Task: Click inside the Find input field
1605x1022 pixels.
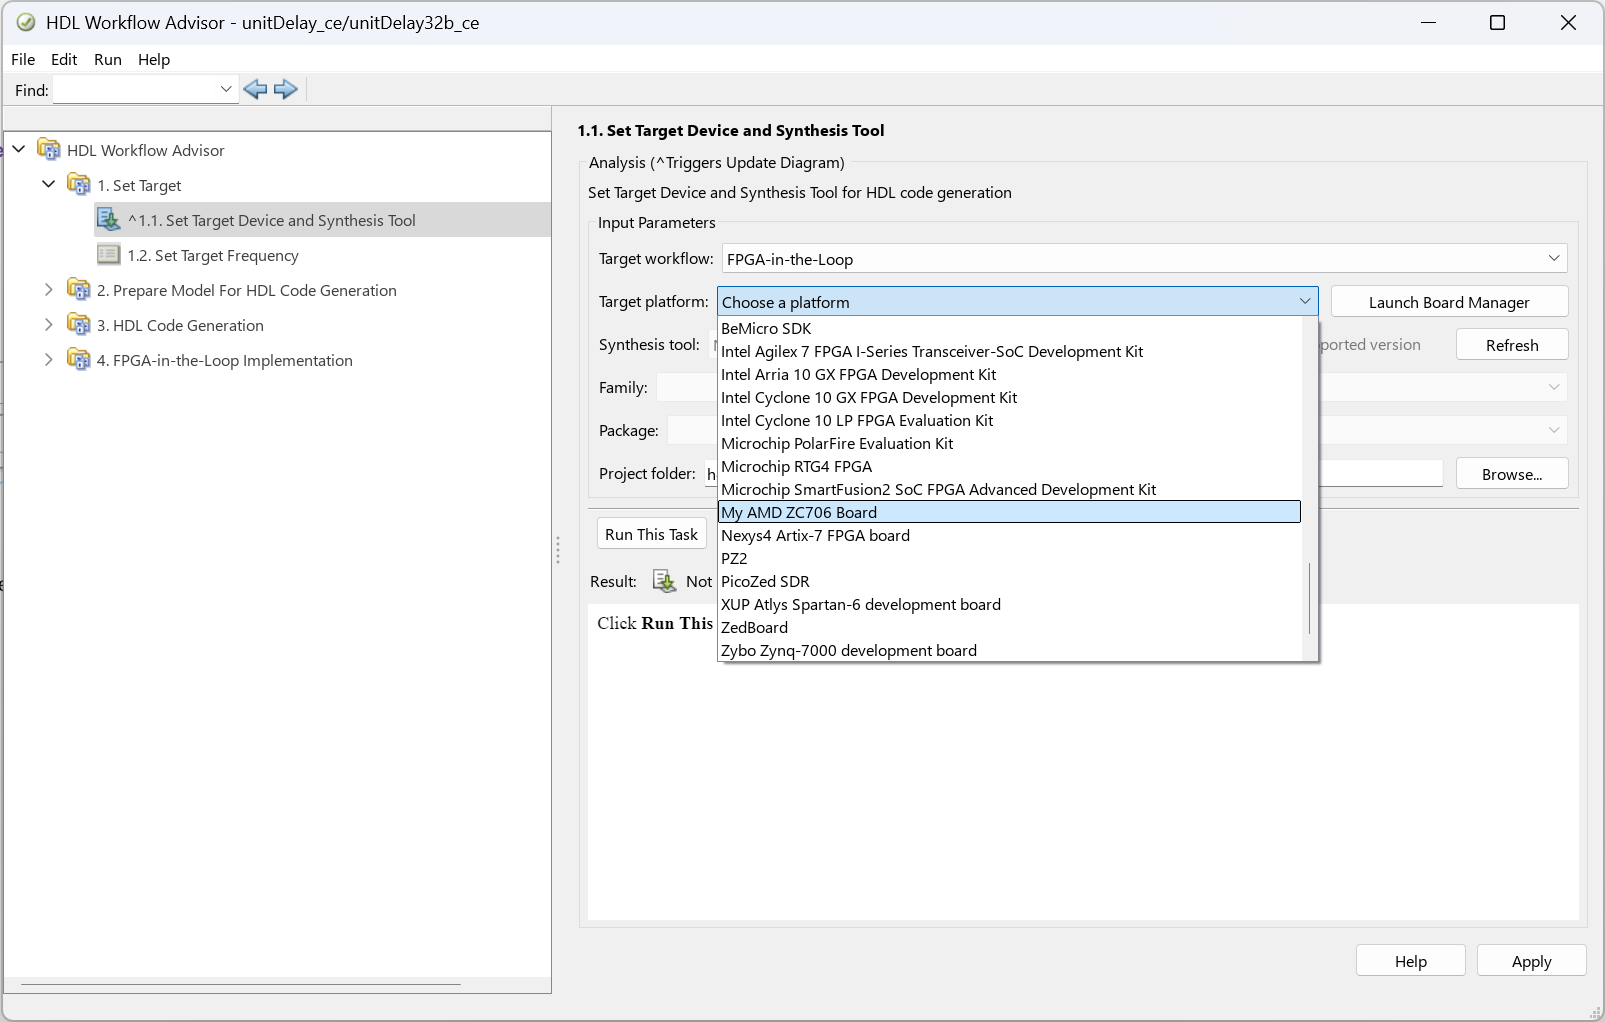Action: click(130, 89)
